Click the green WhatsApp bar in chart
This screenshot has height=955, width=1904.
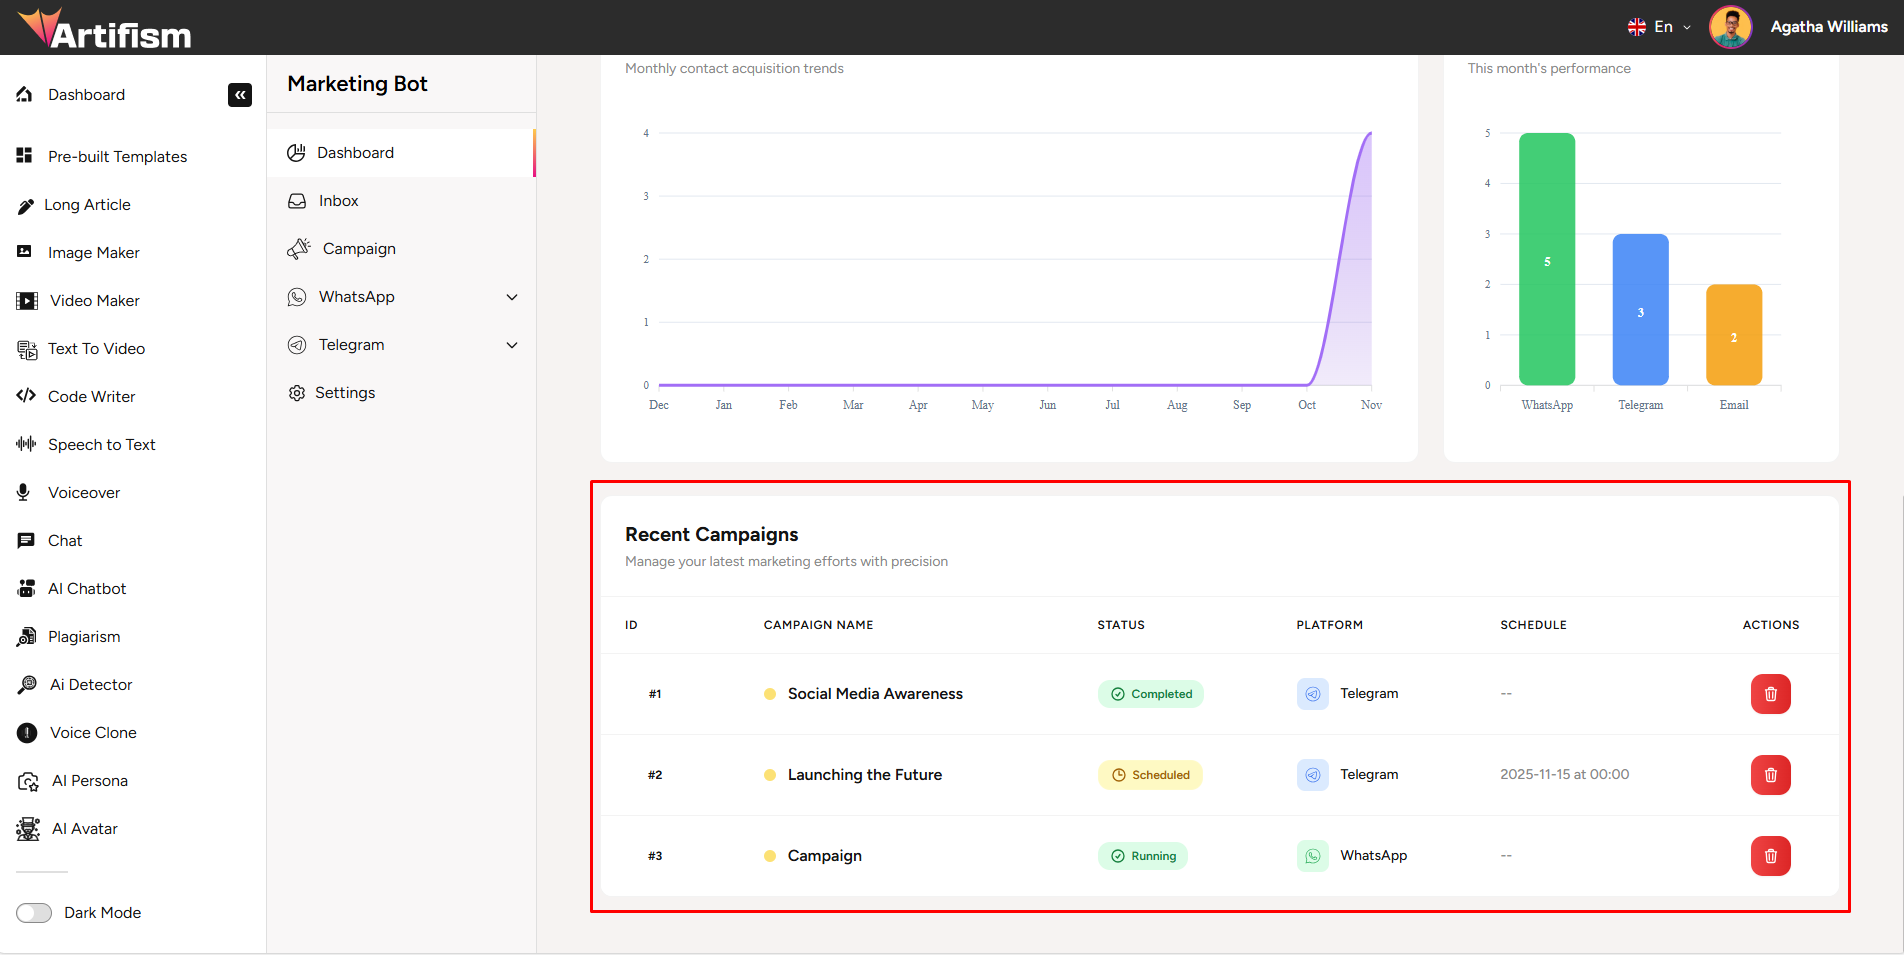point(1546,260)
